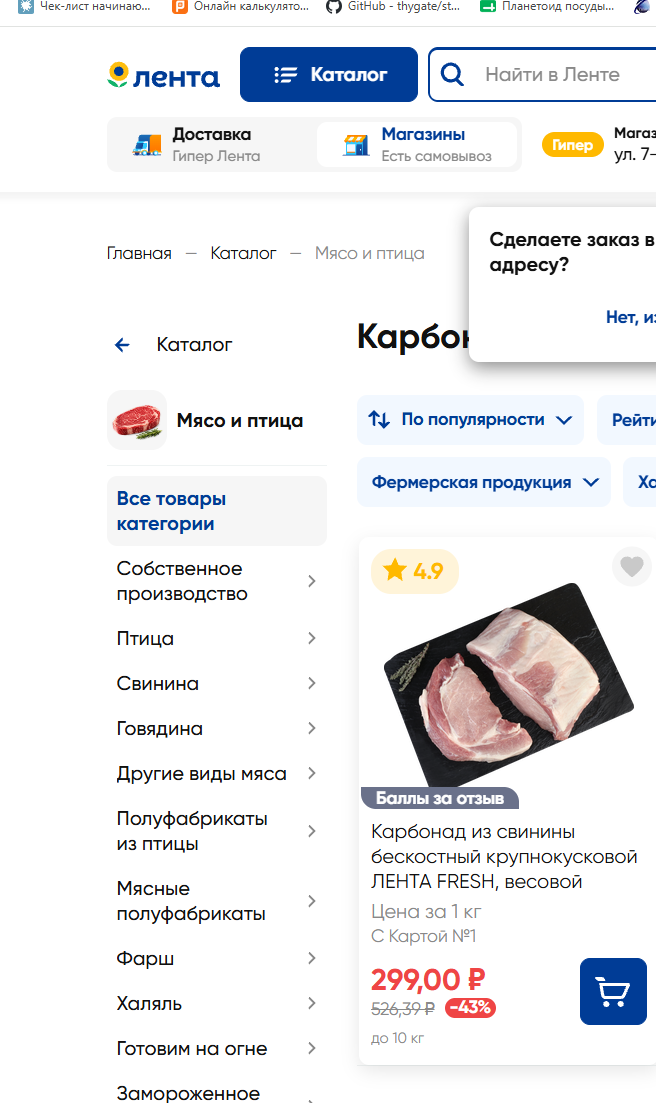Select Все товары категории
This screenshot has width=656, height=1103.
pos(217,511)
